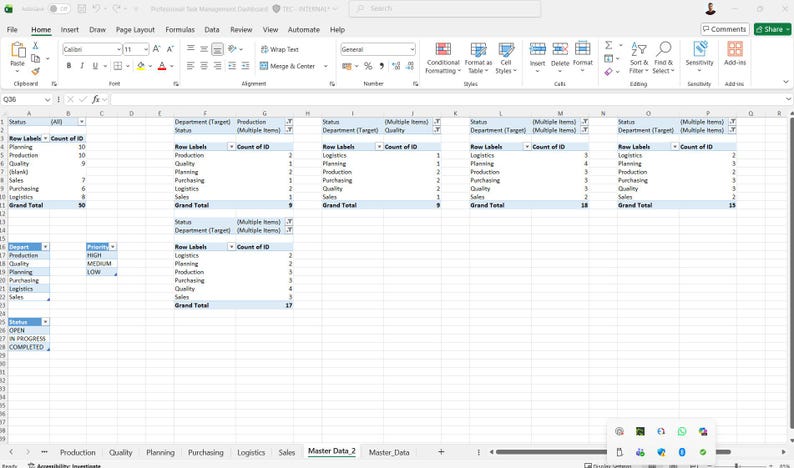Increase indent in the Alignment group
Screen dimensions: 794x468
coord(245,66)
